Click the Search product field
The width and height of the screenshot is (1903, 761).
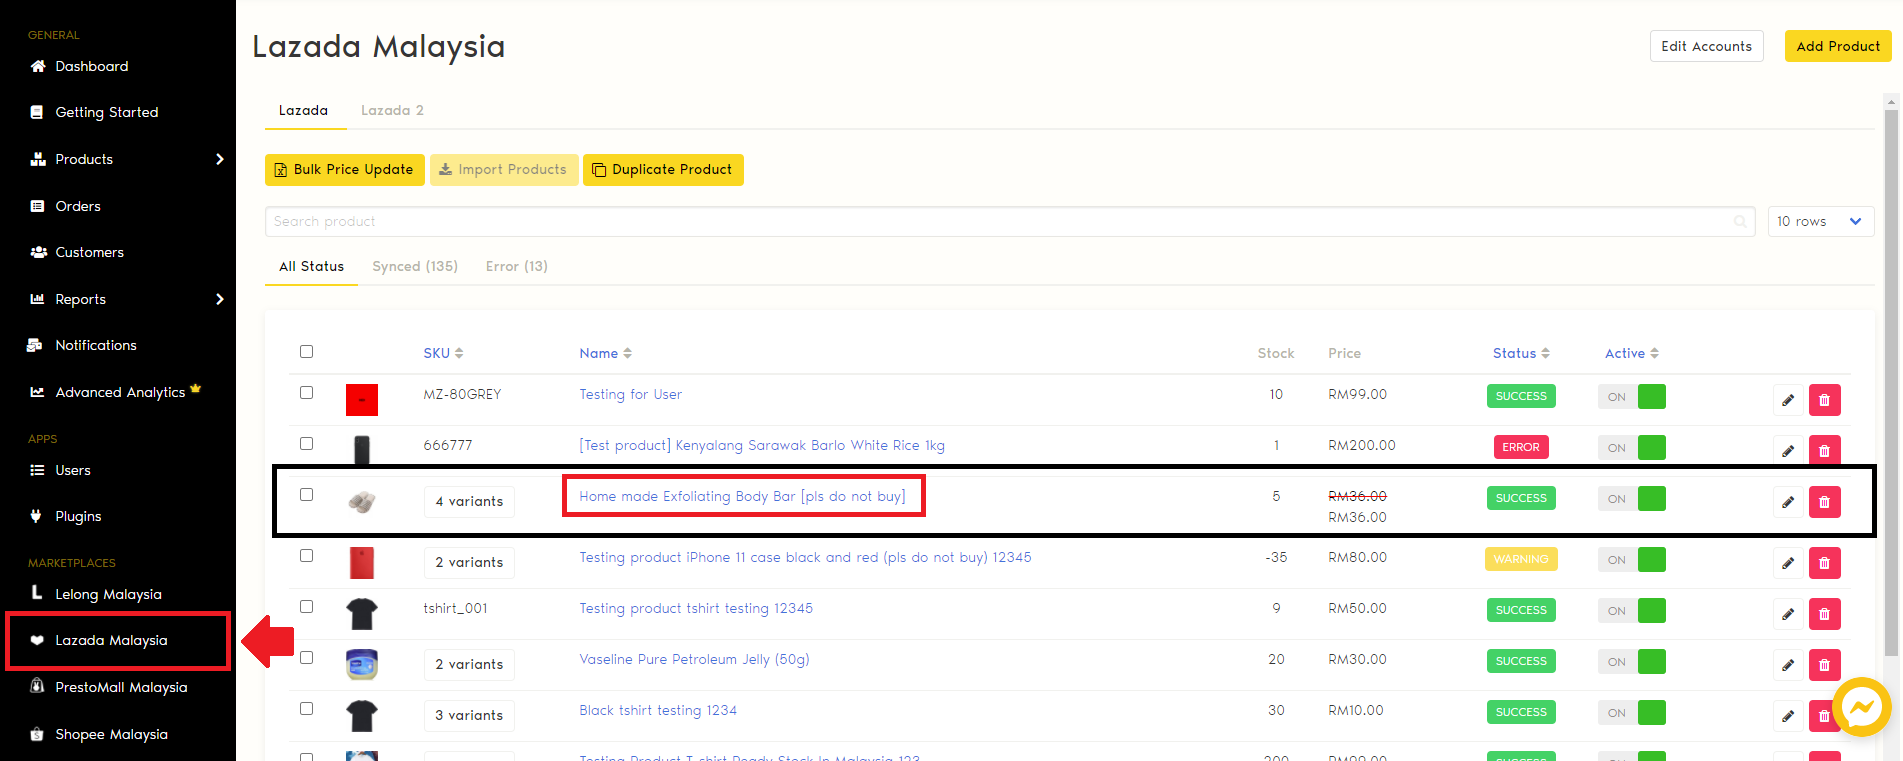(x=1010, y=222)
